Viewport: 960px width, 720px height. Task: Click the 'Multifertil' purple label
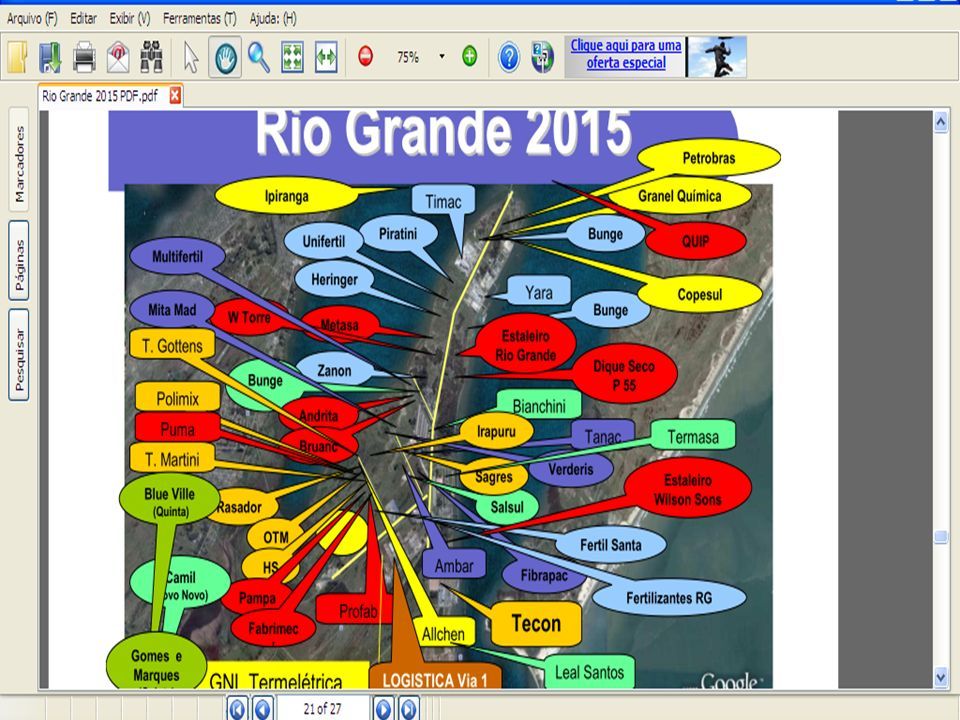click(x=178, y=257)
